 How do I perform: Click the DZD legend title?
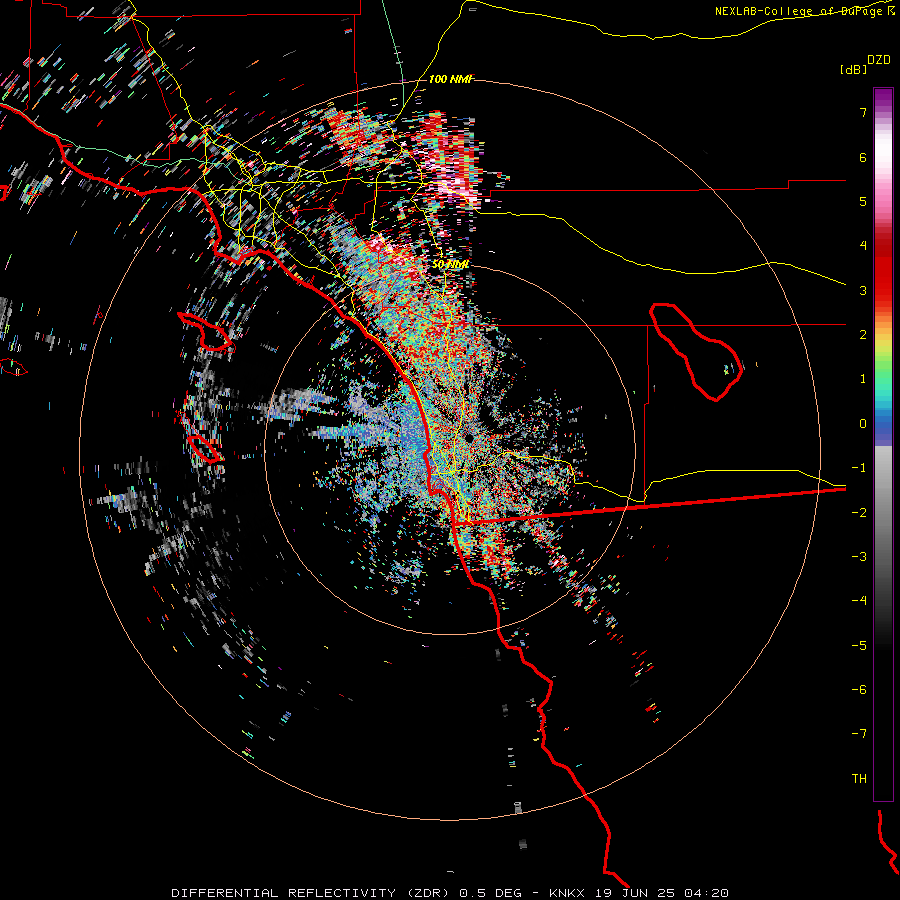(879, 60)
